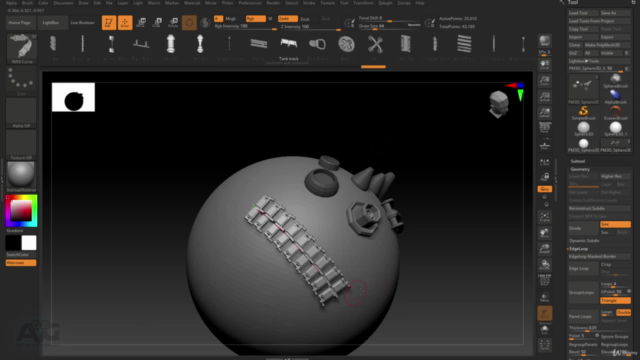The image size is (640, 360).
Task: Toggle the Double option next to Panel Loops
Action: (623, 312)
